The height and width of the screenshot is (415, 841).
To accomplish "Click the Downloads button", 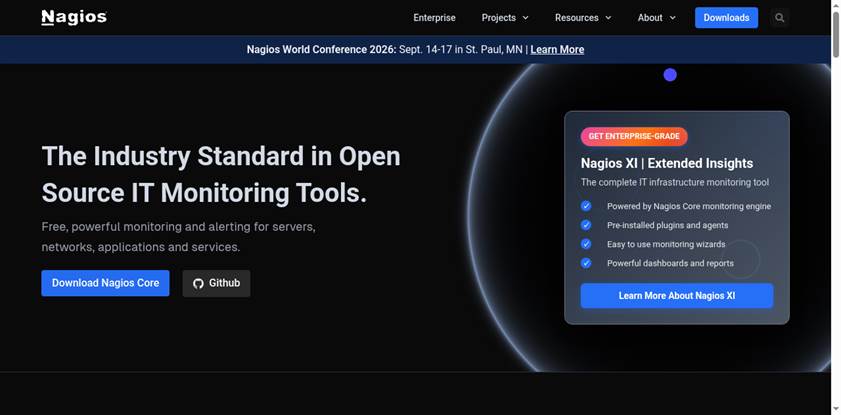I will coord(726,18).
